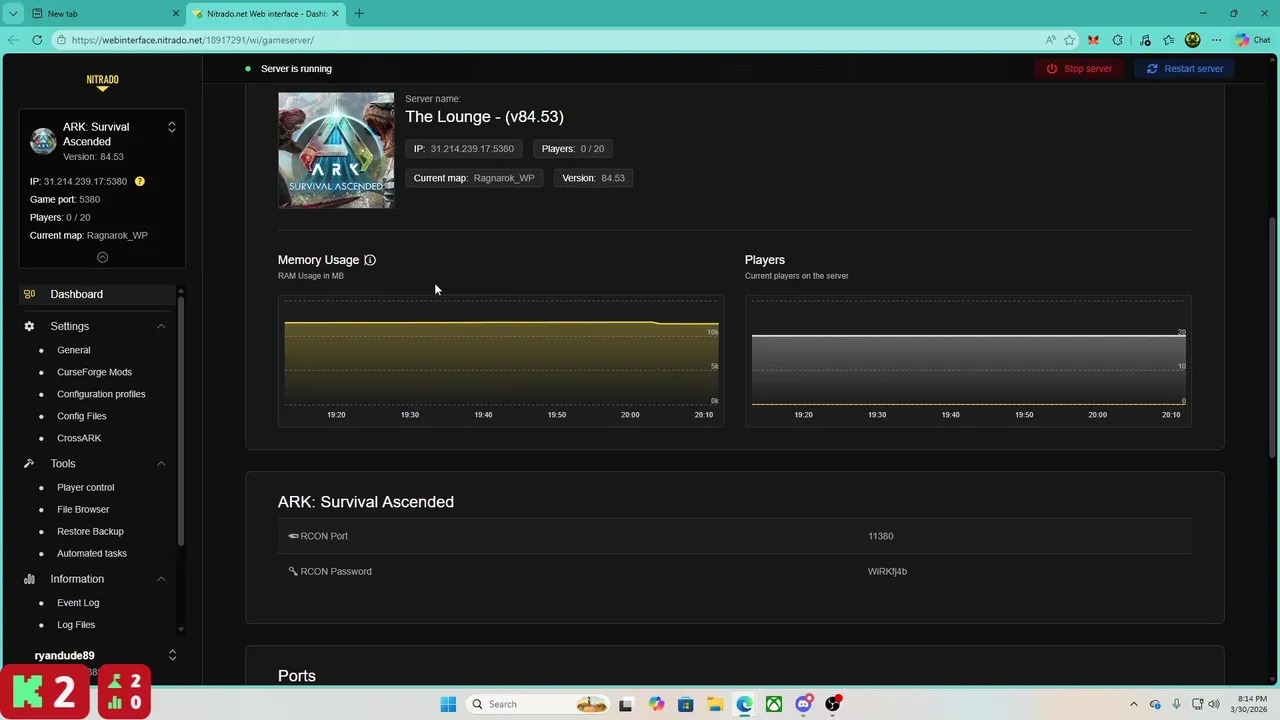
Task: Open Xbox app from the taskbar
Action: [774, 704]
